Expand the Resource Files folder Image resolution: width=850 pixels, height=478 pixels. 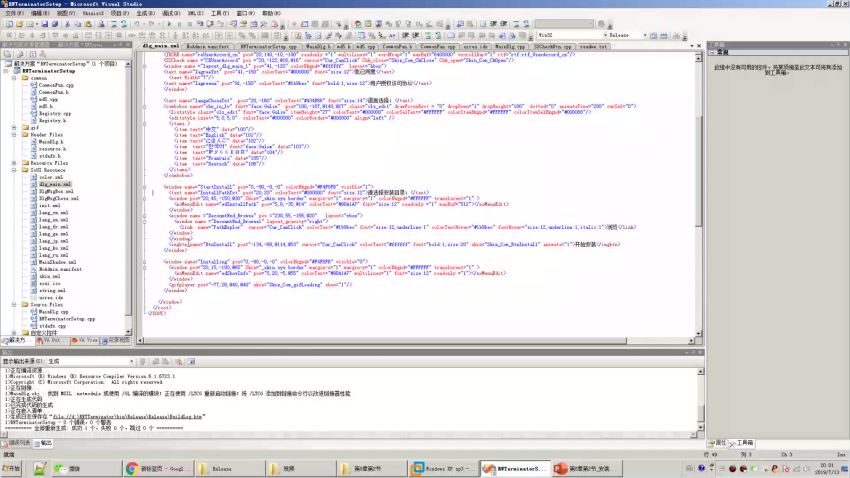(x=15, y=163)
